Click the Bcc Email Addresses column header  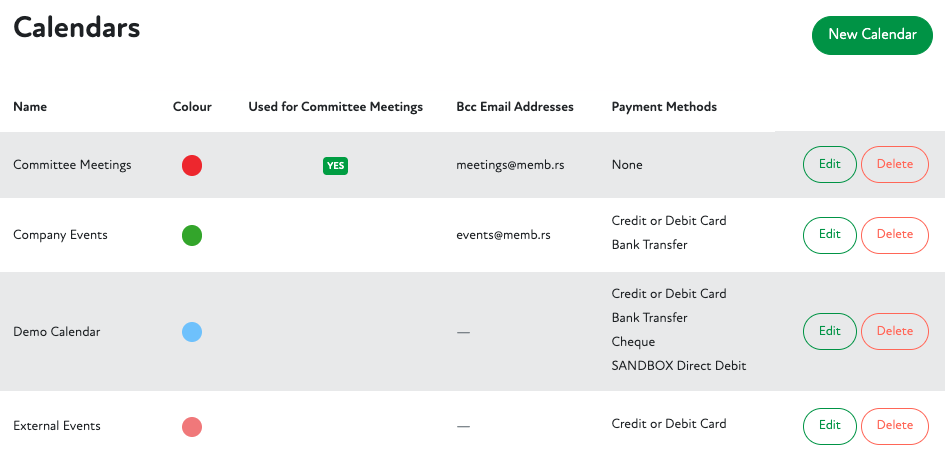[515, 107]
